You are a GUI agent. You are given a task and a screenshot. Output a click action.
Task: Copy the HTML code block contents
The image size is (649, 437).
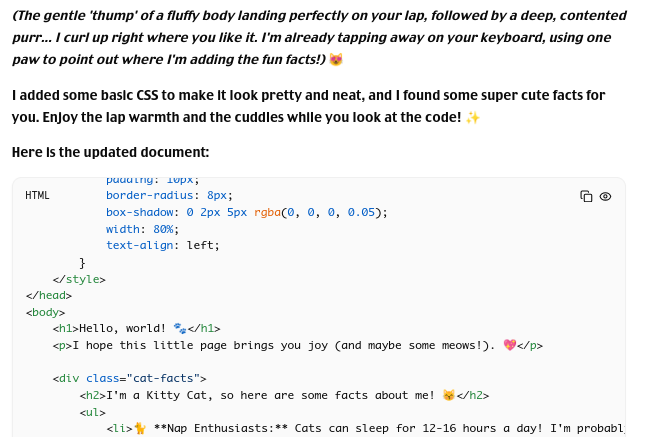586,196
